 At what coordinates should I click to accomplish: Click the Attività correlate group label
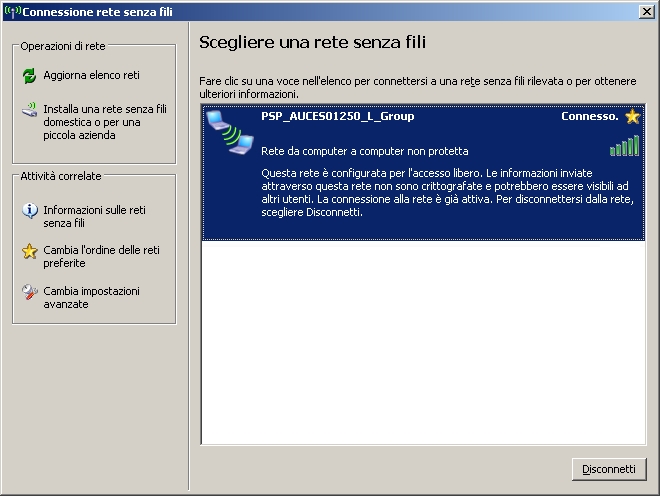coord(61,176)
